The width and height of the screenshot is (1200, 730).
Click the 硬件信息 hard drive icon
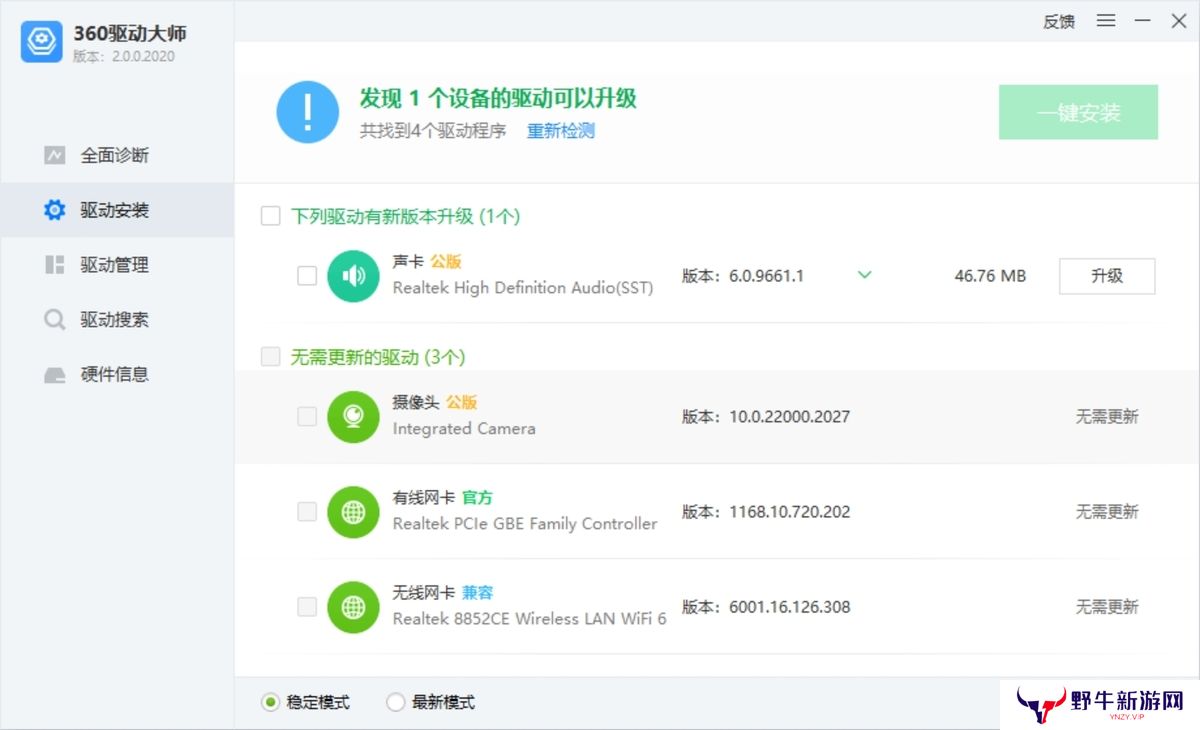coord(54,375)
